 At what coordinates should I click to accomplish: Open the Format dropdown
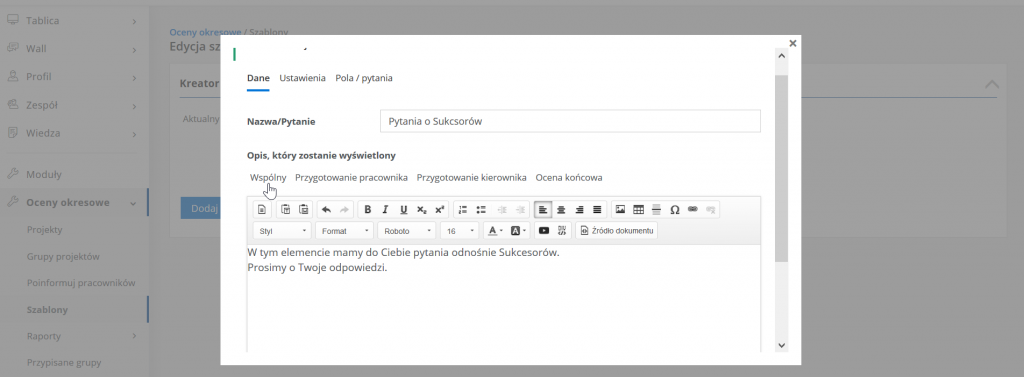coord(345,231)
